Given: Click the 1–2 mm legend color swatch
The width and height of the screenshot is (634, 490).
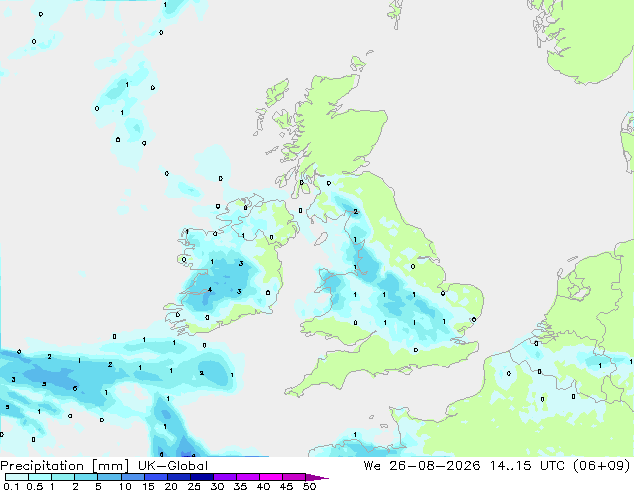Looking at the screenshot, I should [63, 477].
